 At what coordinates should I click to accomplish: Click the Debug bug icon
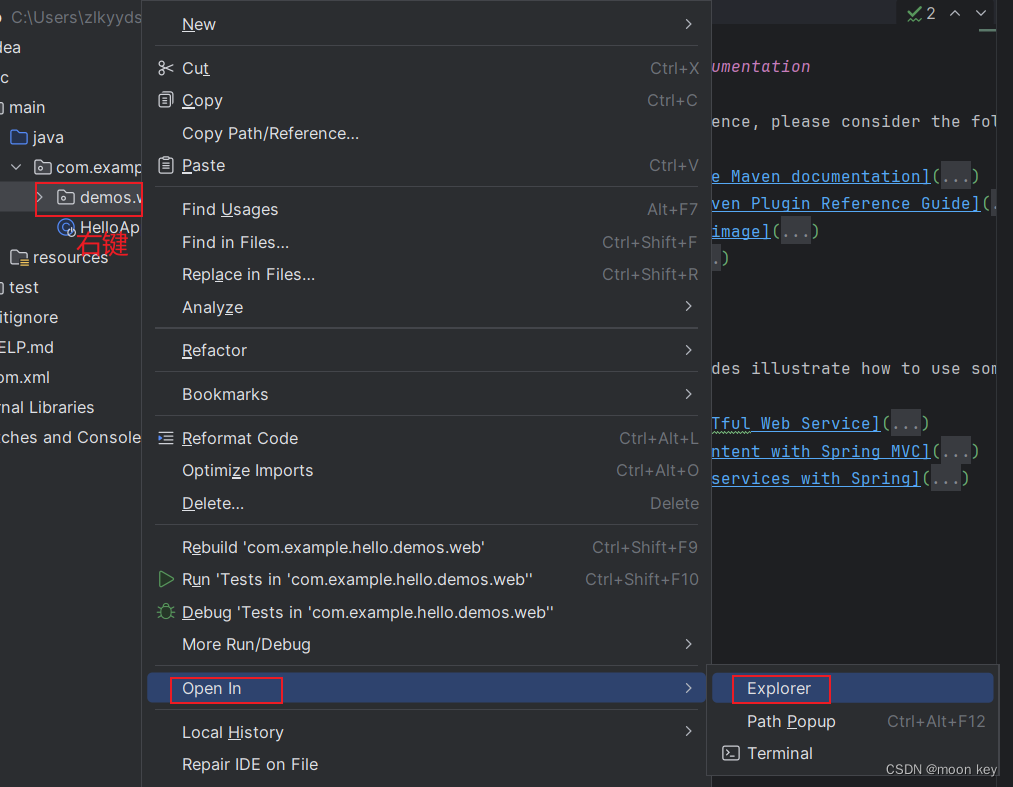pyautogui.click(x=165, y=611)
